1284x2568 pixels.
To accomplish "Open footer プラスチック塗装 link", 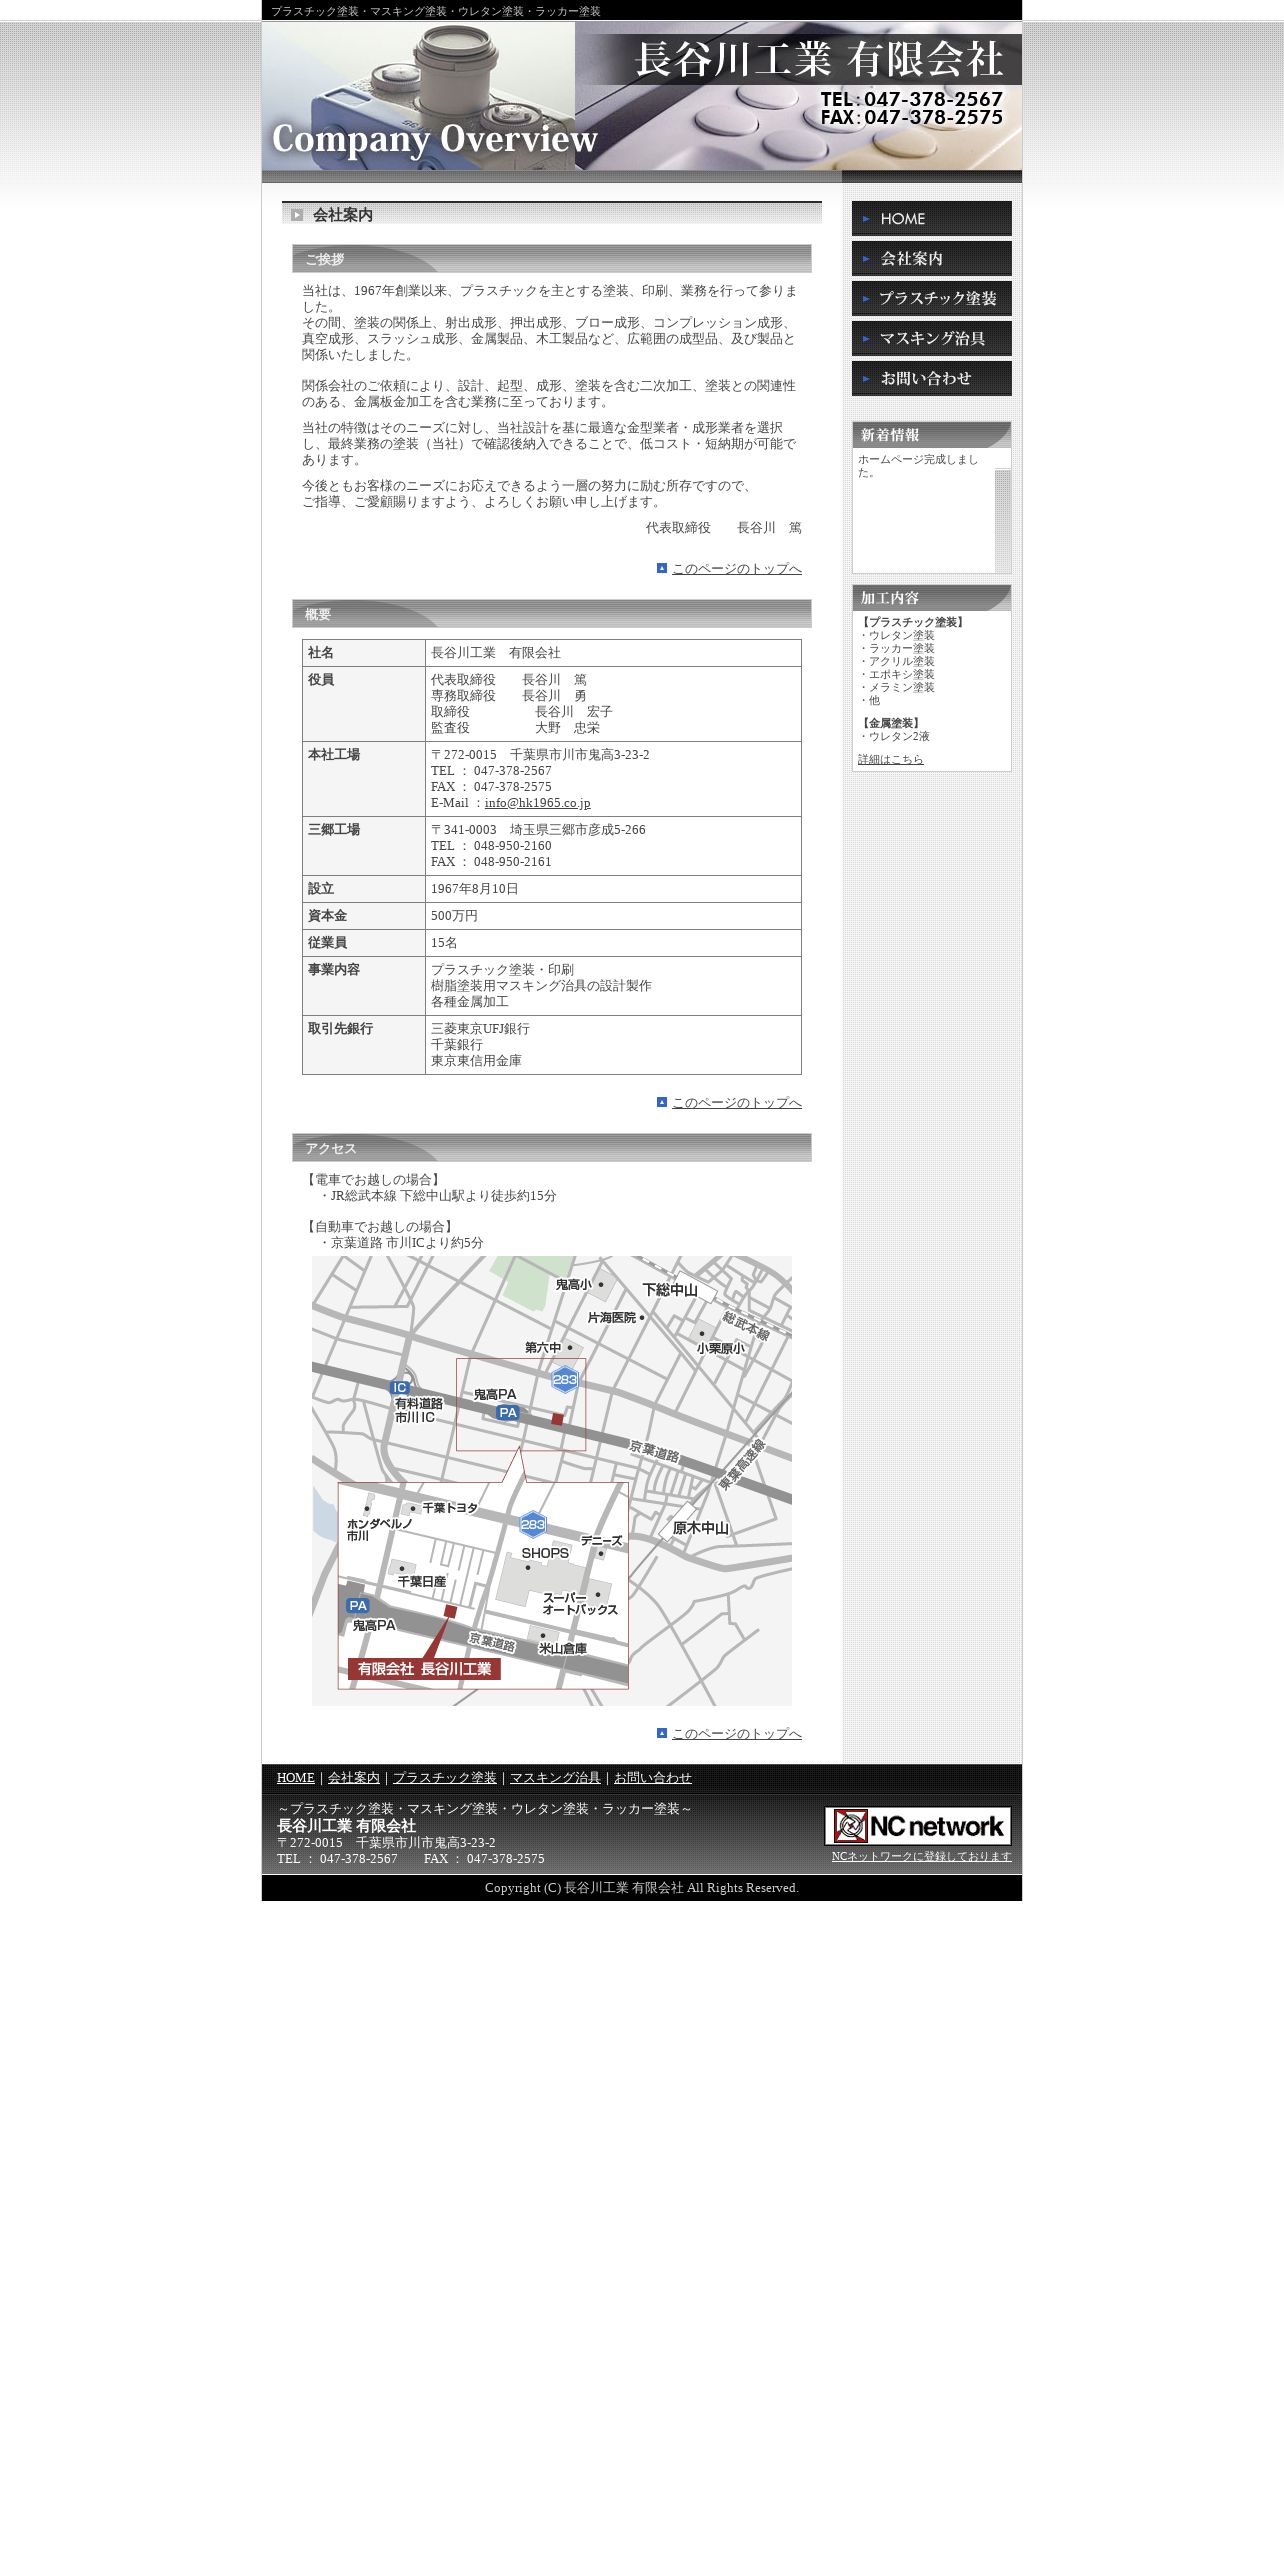I will click(444, 1778).
